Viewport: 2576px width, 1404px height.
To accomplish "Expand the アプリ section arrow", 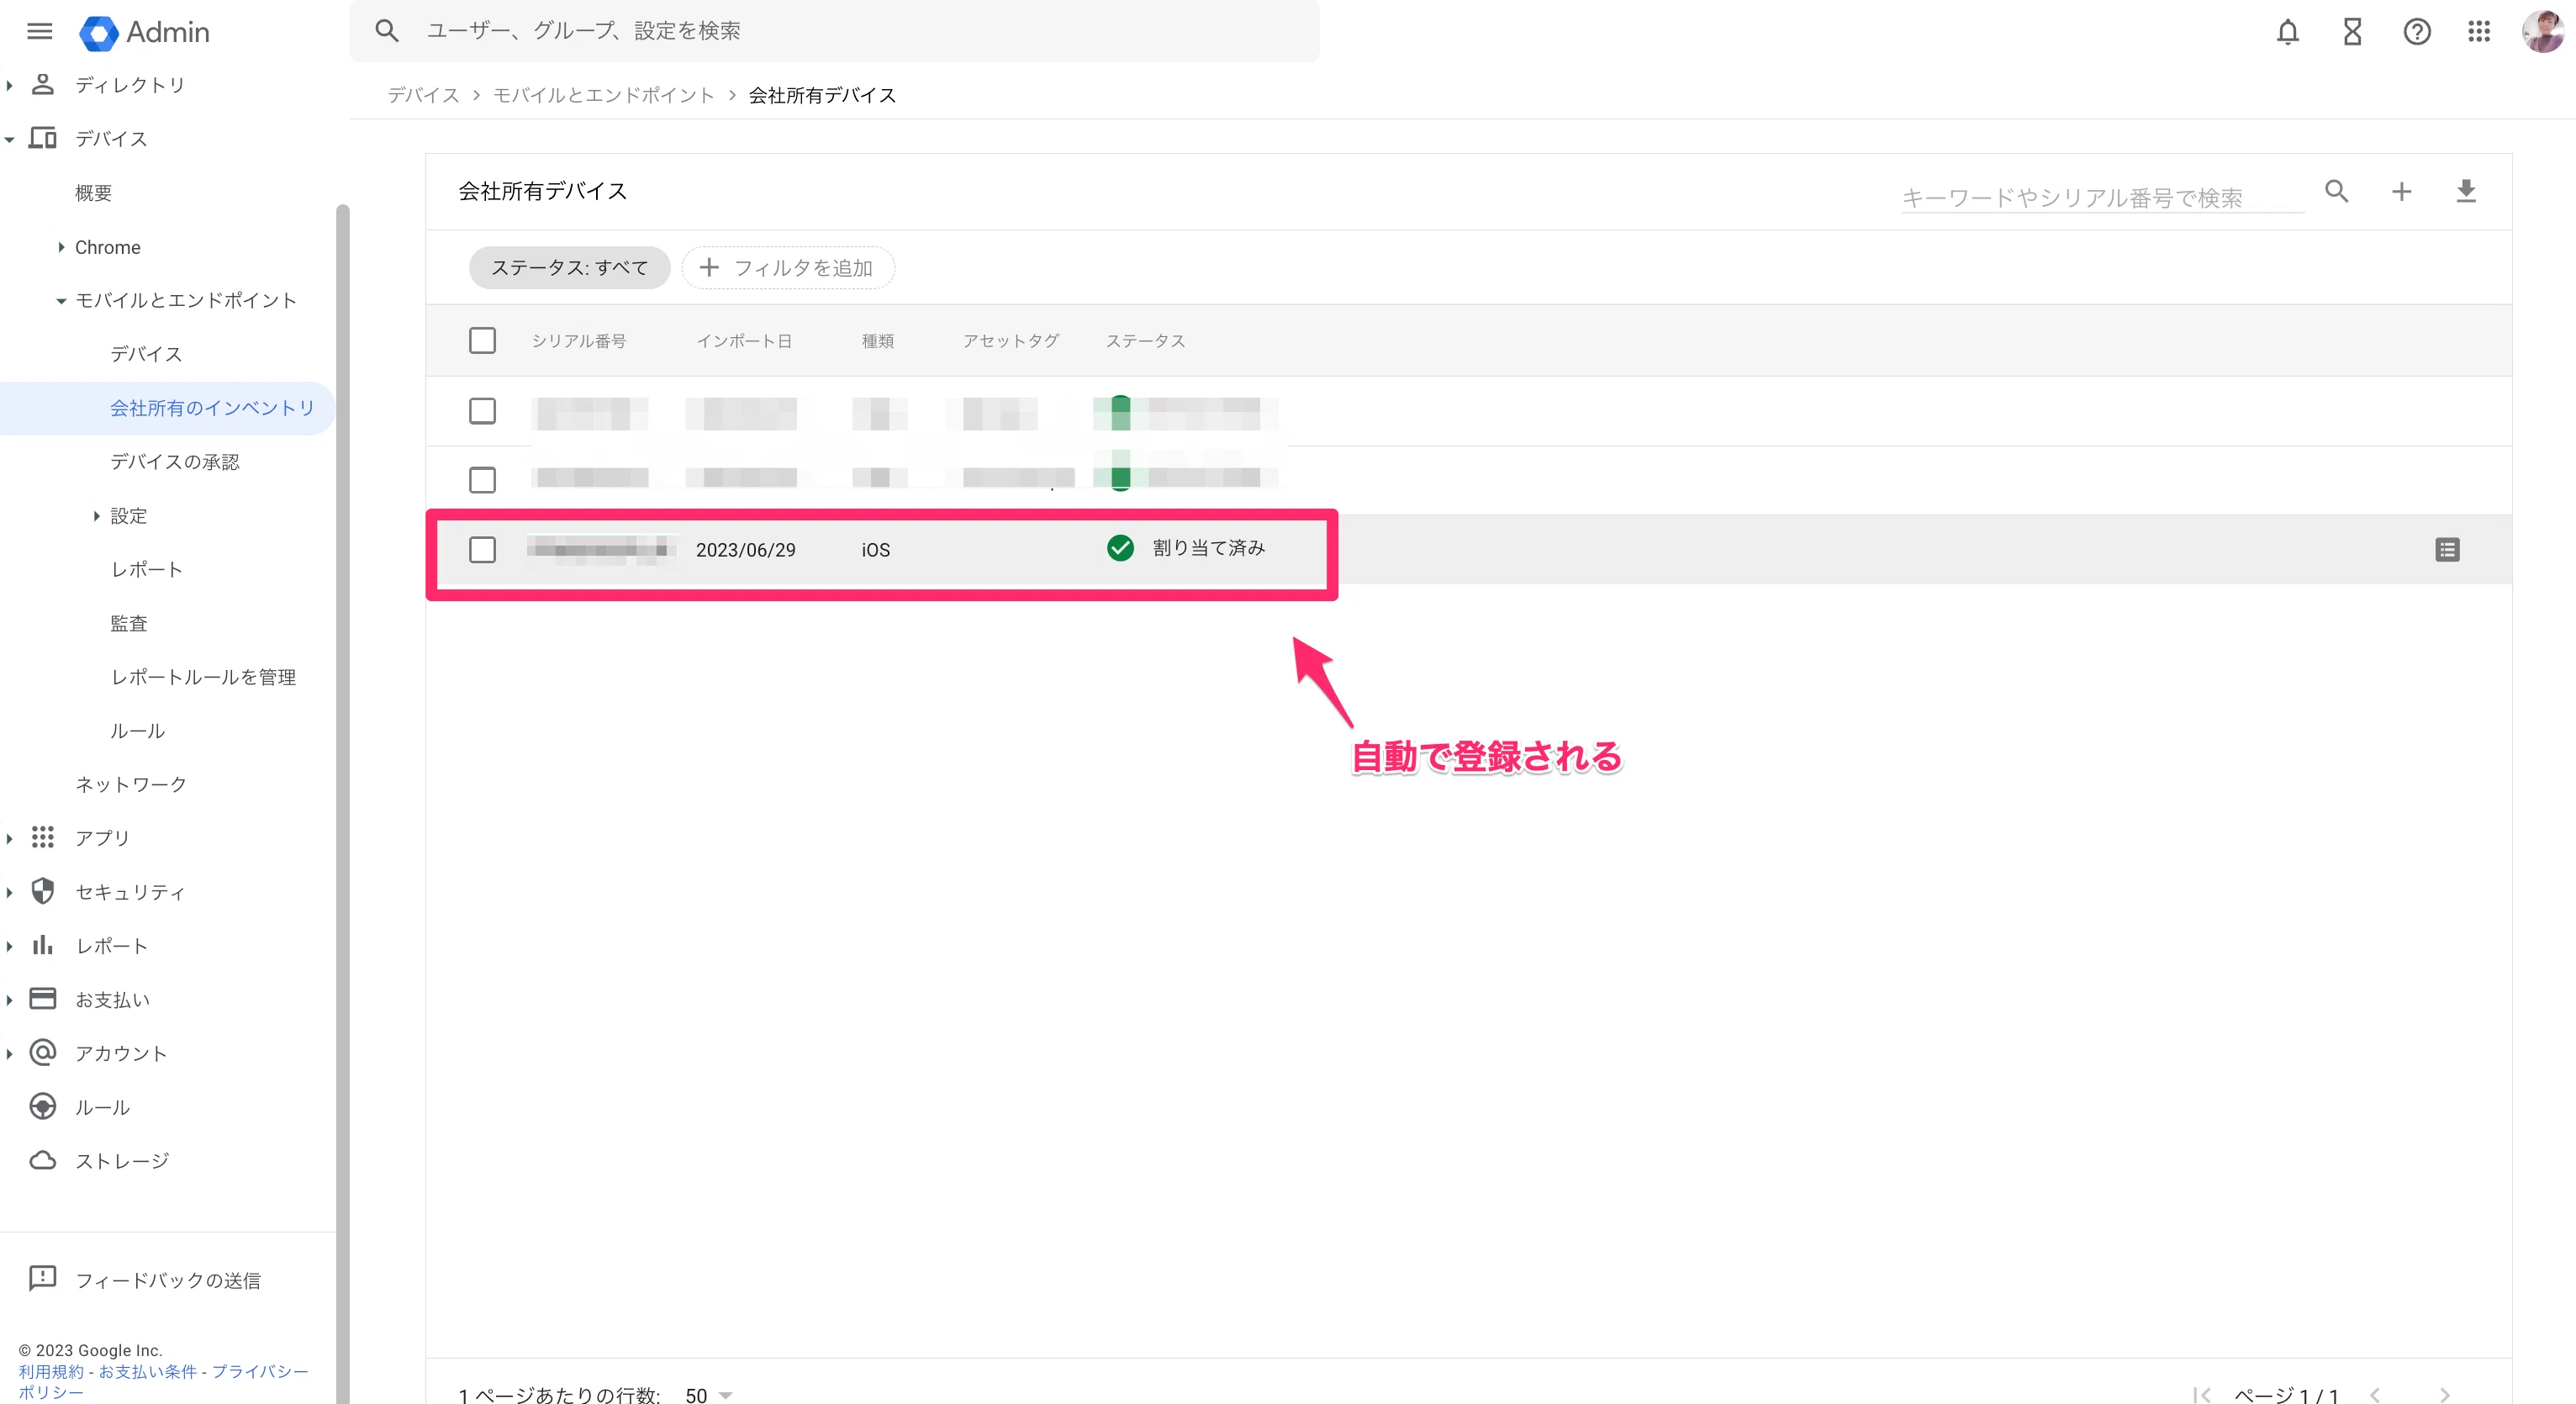I will coord(10,838).
